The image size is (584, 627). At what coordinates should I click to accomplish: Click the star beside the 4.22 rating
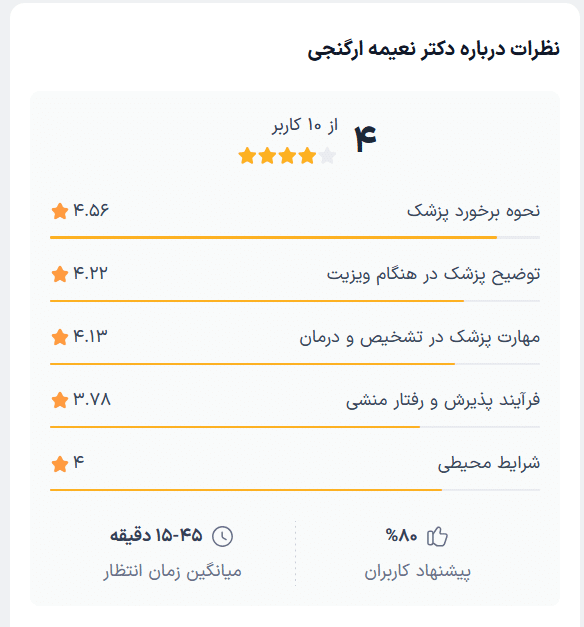(60, 274)
